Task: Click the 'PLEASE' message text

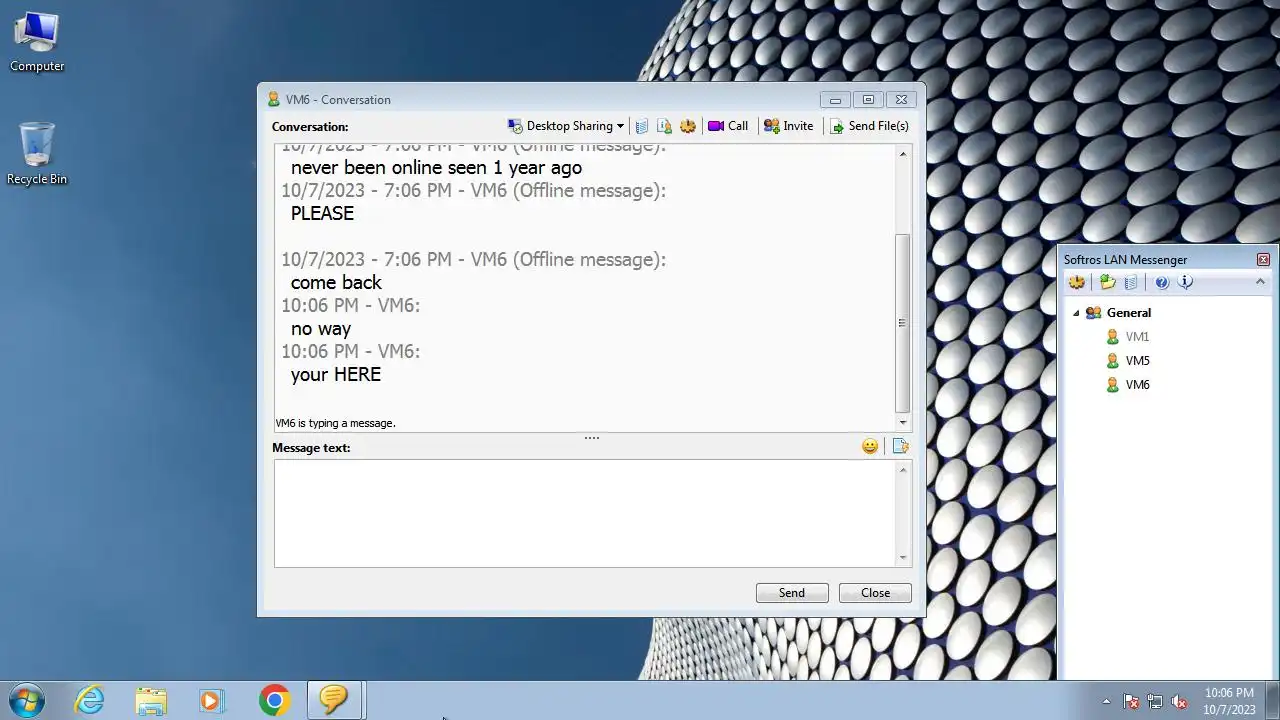Action: point(322,213)
